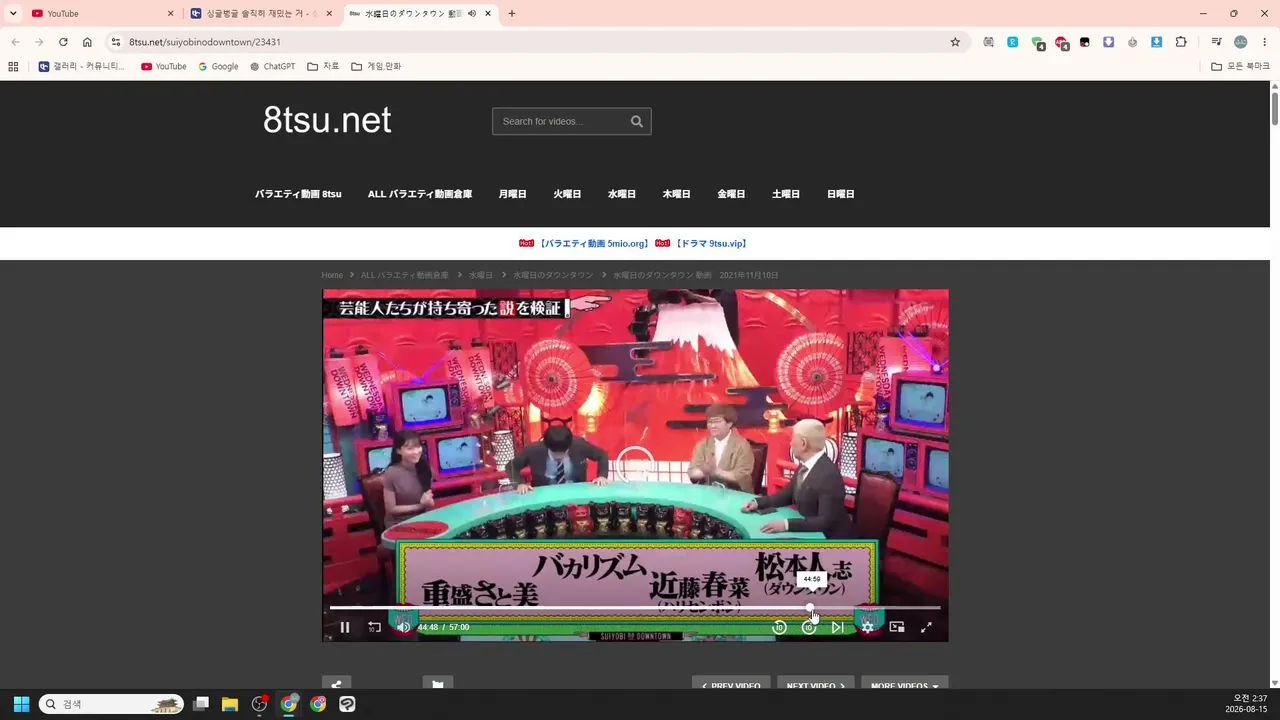Image resolution: width=1280 pixels, height=720 pixels.
Task: Click the flag report icon below video
Action: 437,685
